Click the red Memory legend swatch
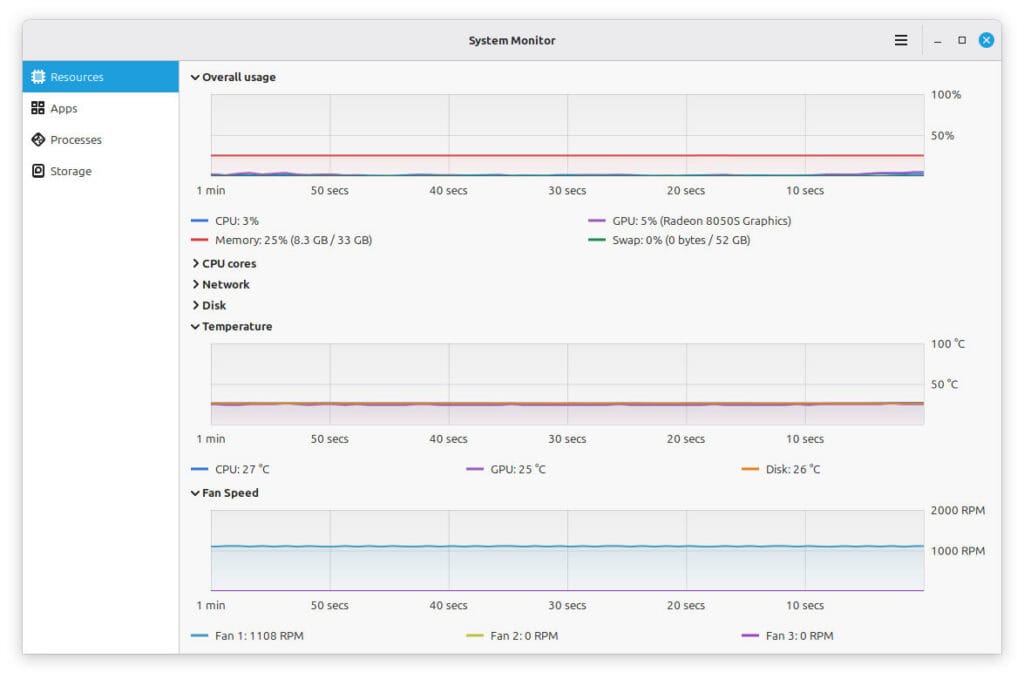This screenshot has width=1024, height=679. pyautogui.click(x=199, y=240)
